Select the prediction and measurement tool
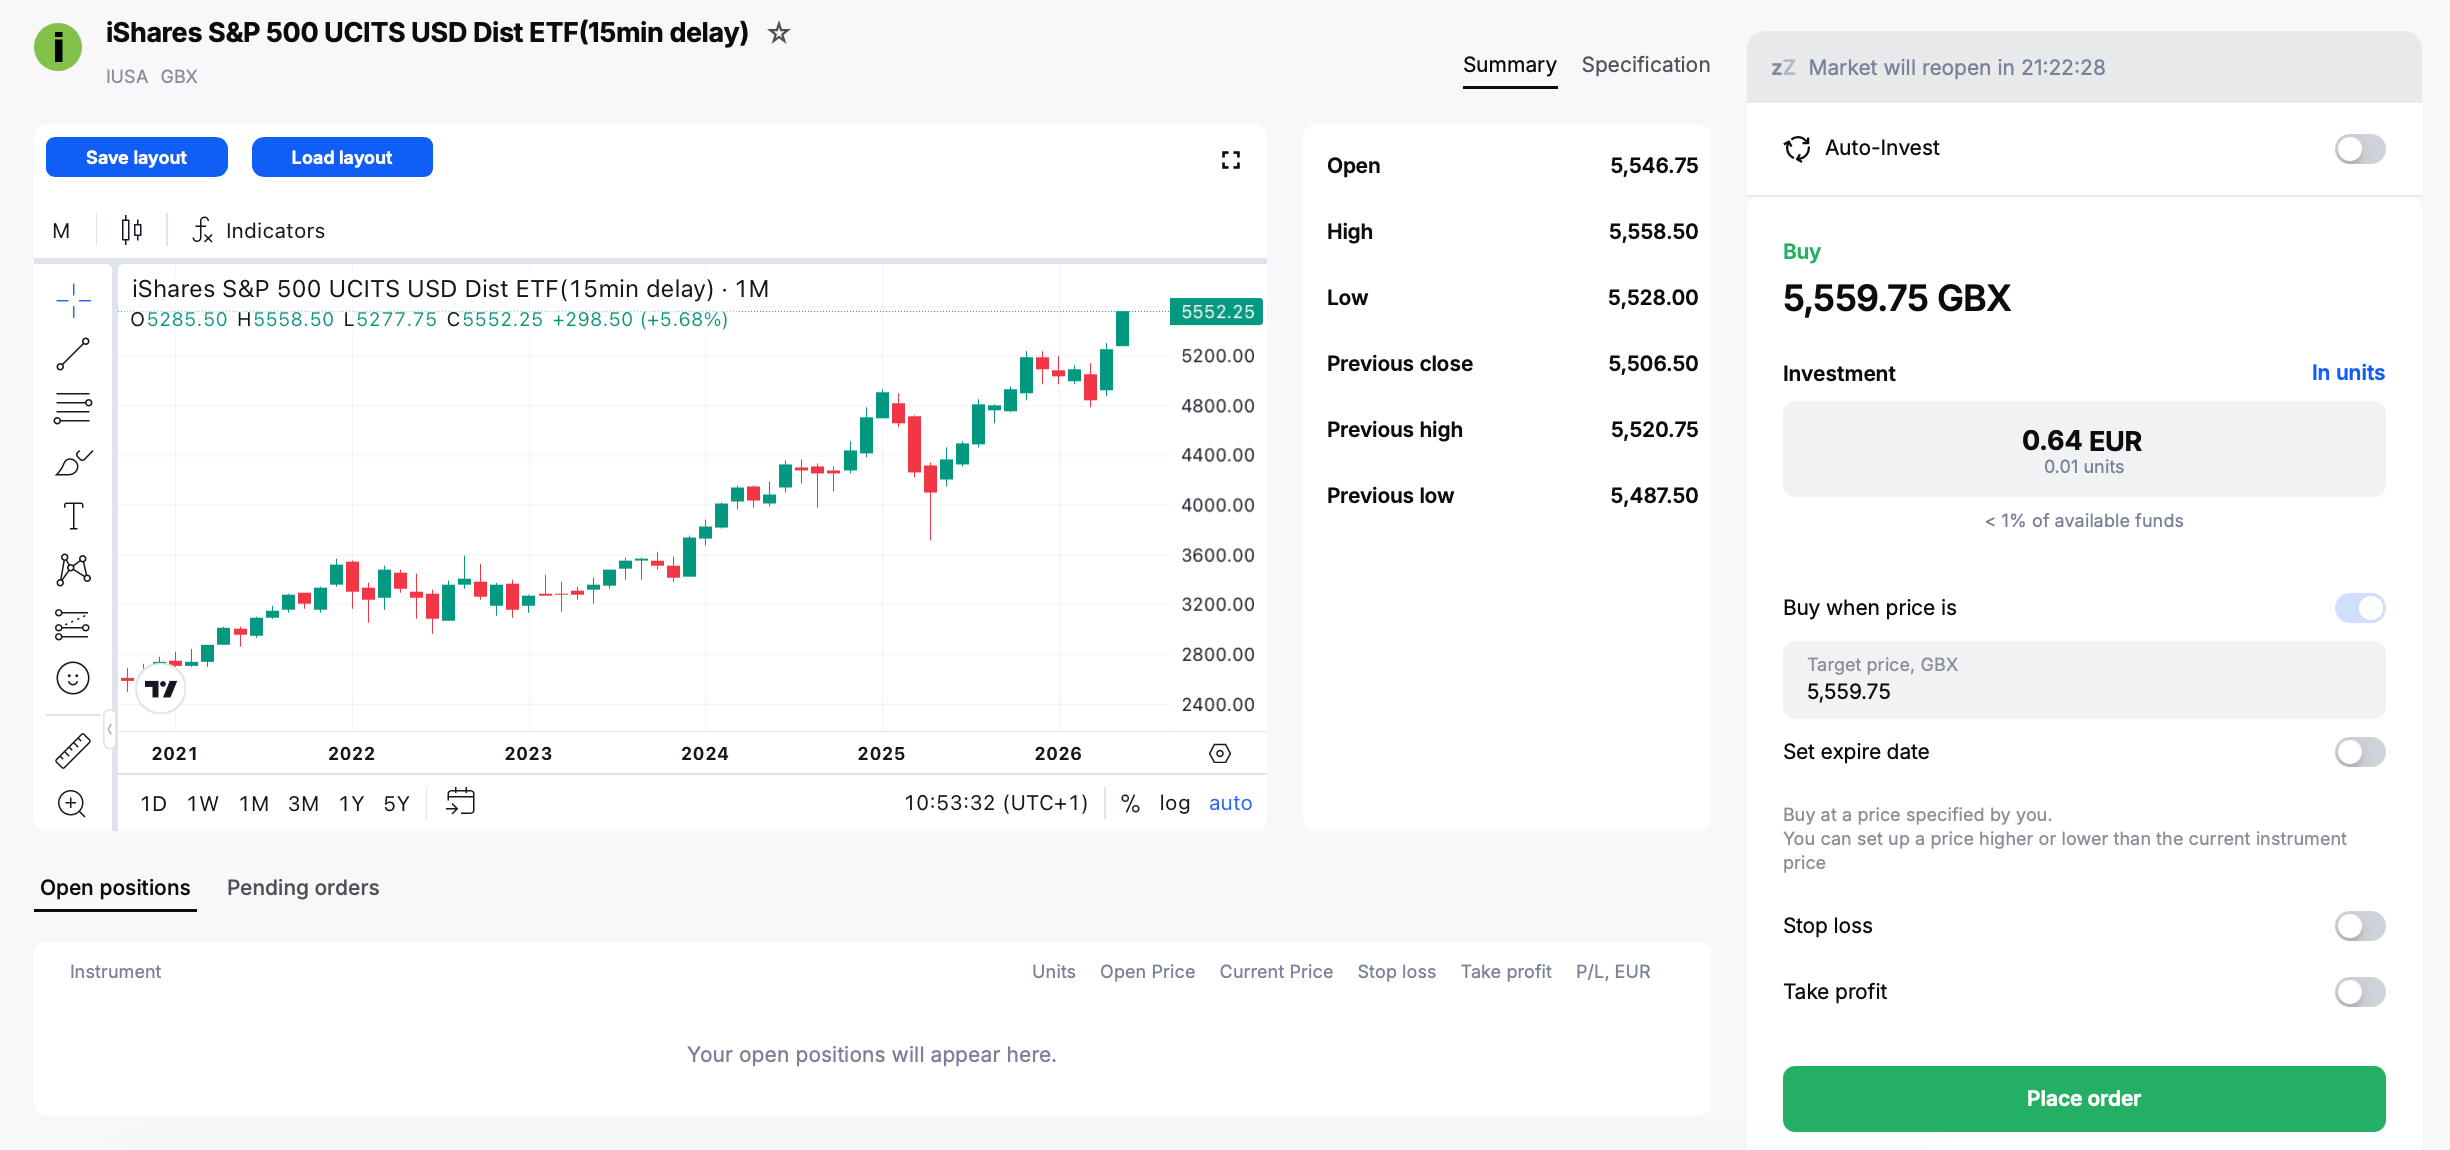 click(x=73, y=624)
